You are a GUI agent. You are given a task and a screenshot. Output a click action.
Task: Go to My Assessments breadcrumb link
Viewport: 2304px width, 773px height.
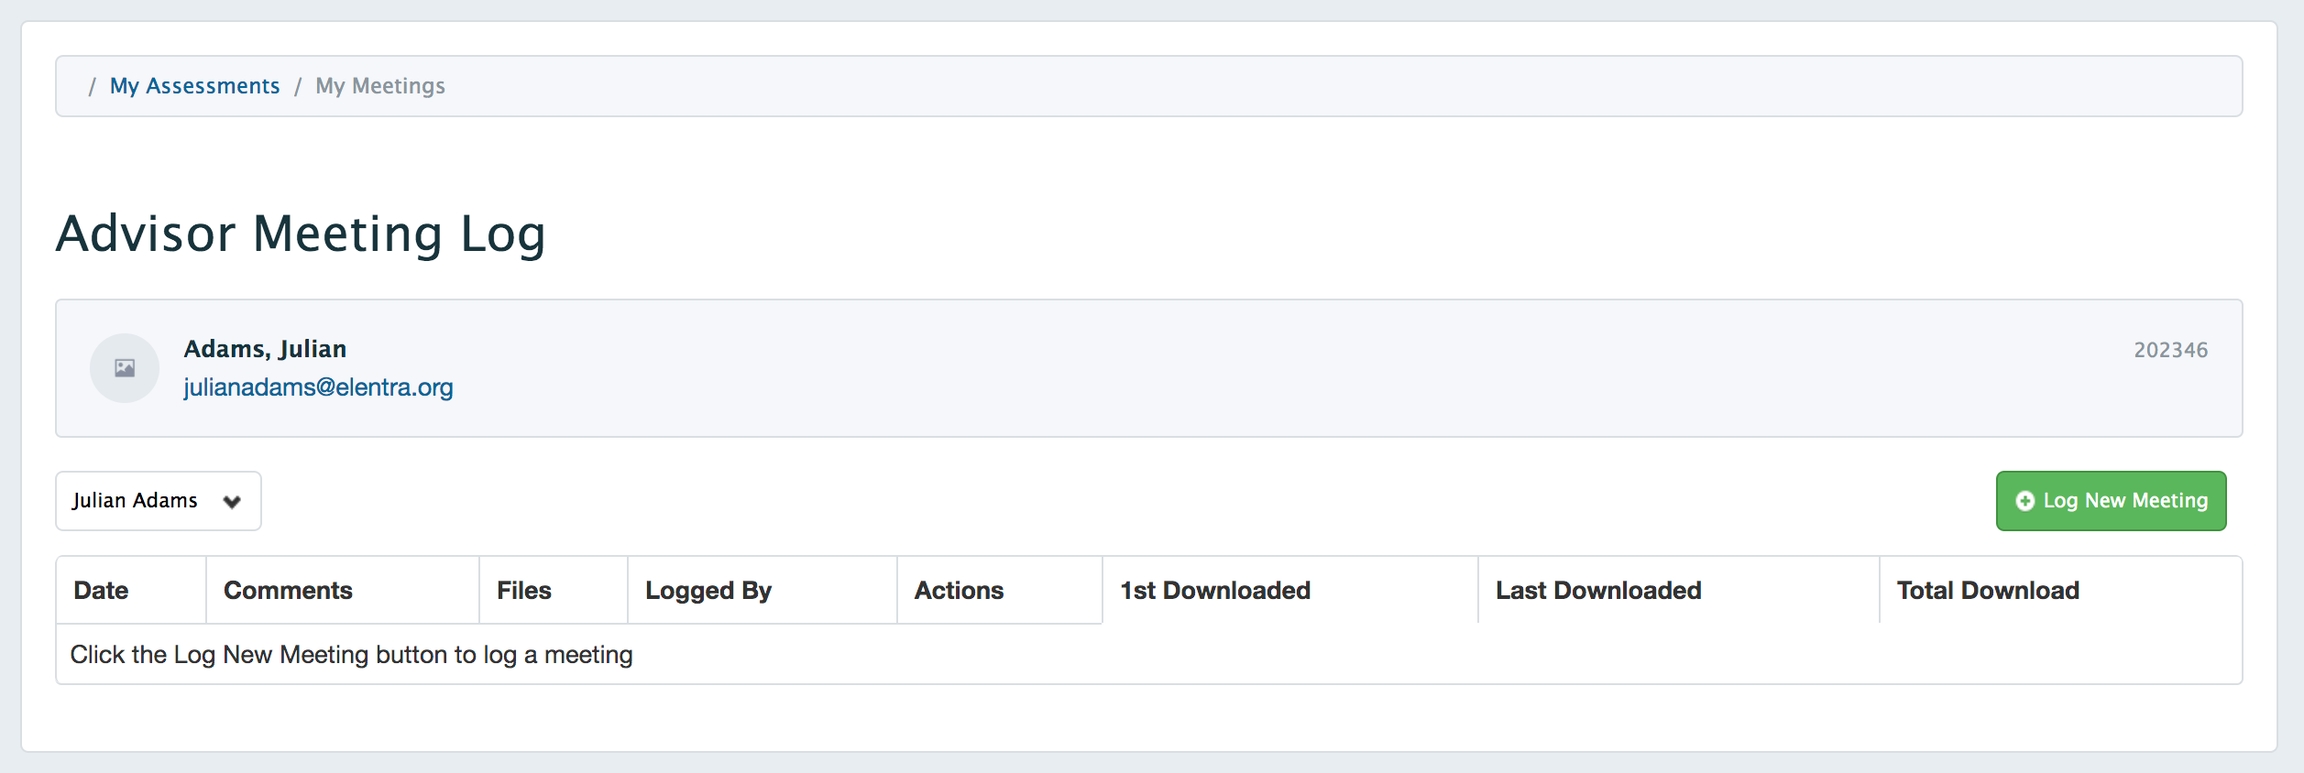pos(194,86)
